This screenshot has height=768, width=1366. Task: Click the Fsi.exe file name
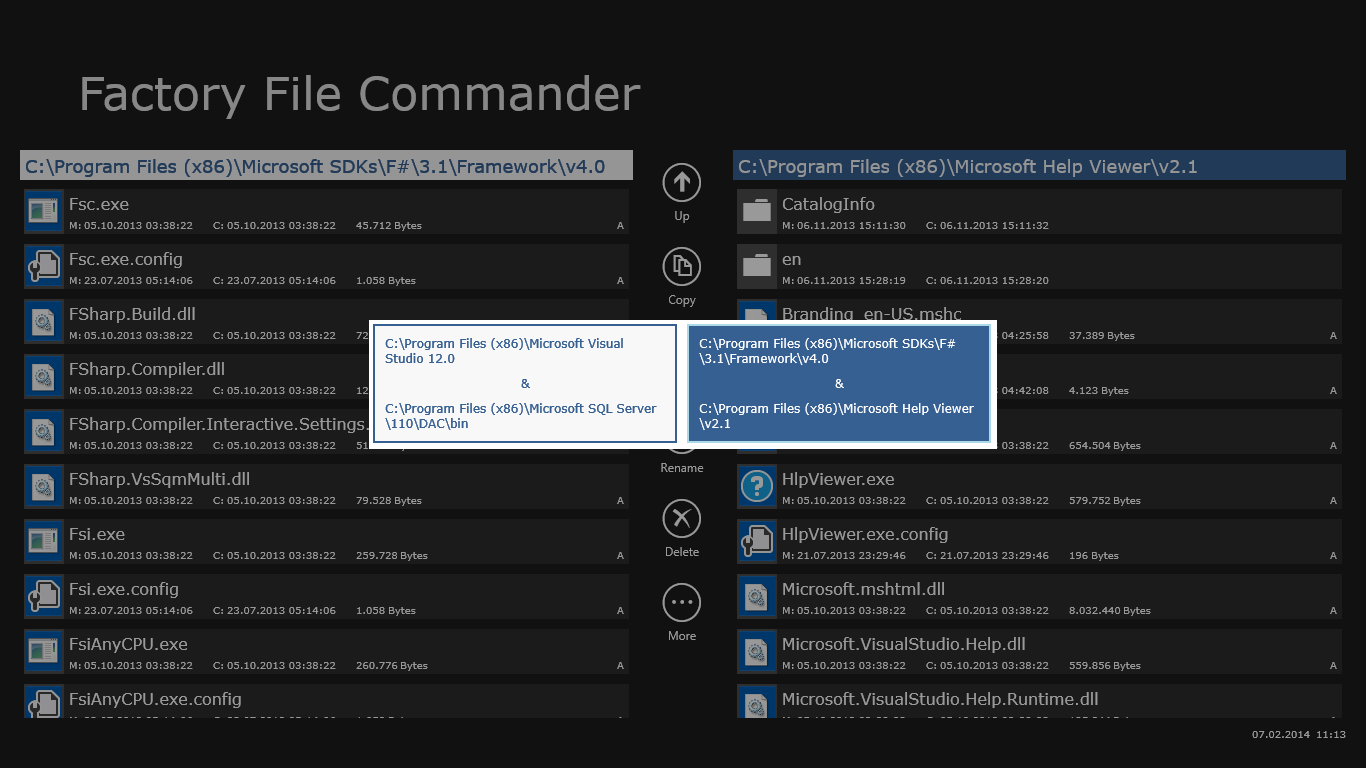point(97,535)
